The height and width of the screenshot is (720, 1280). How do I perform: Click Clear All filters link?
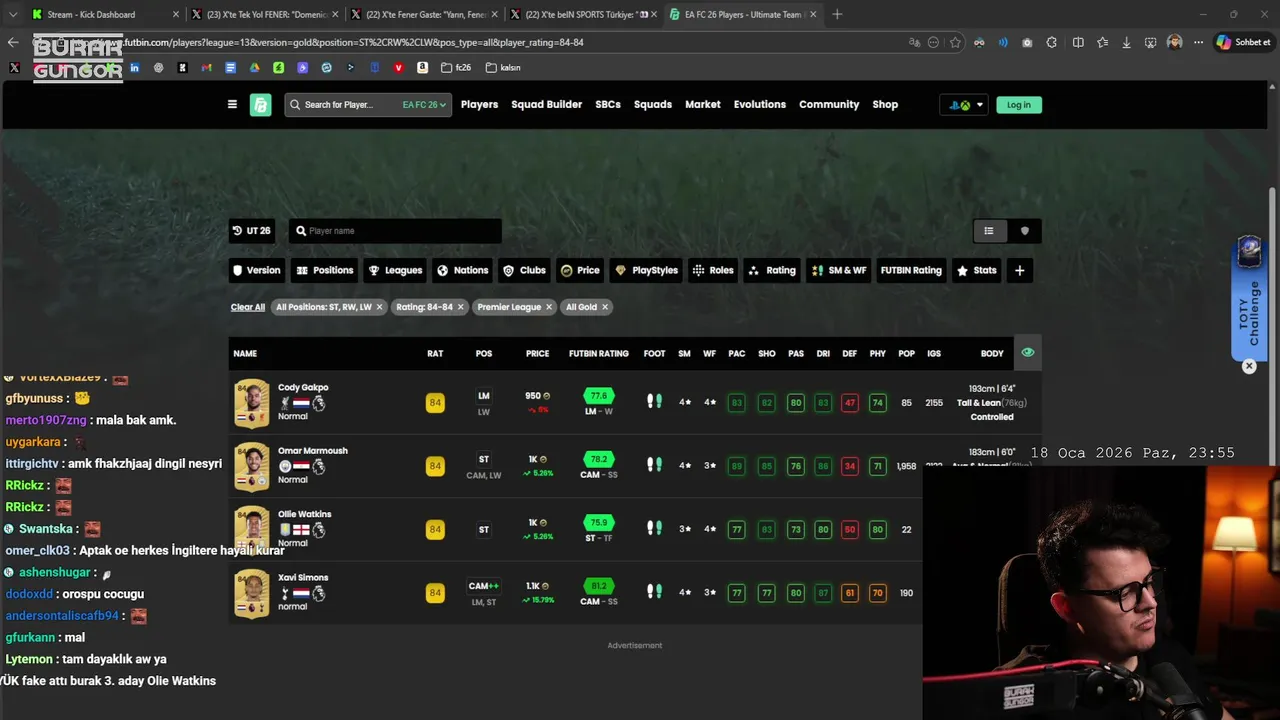pyautogui.click(x=248, y=307)
